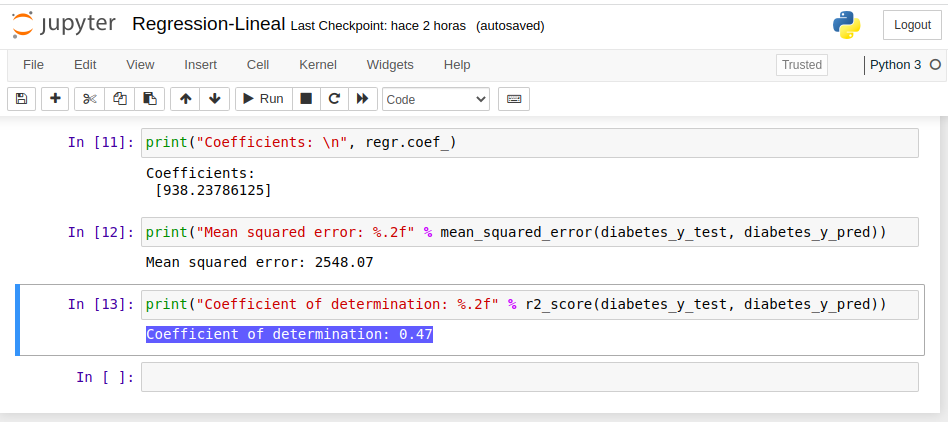Insert a cell below with plus icon

coord(55,99)
